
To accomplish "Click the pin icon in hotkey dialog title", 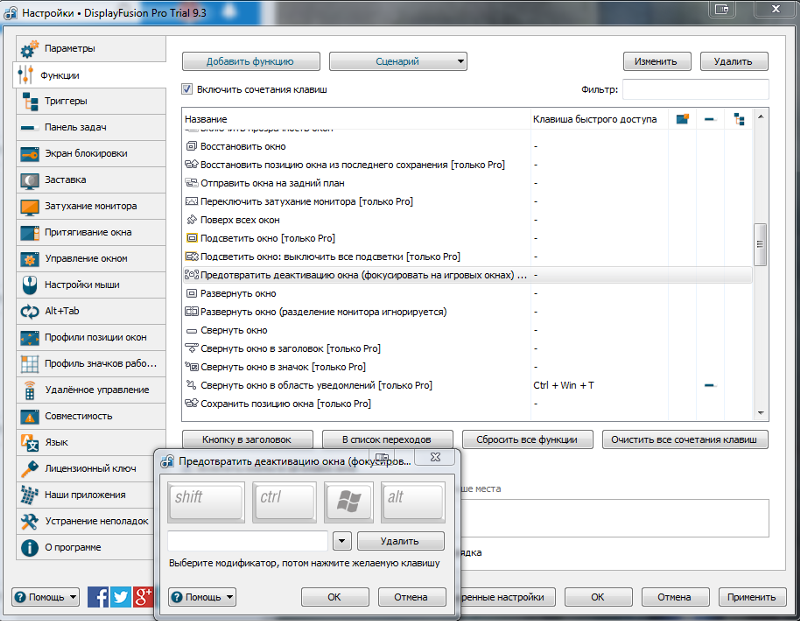I will point(436,461).
